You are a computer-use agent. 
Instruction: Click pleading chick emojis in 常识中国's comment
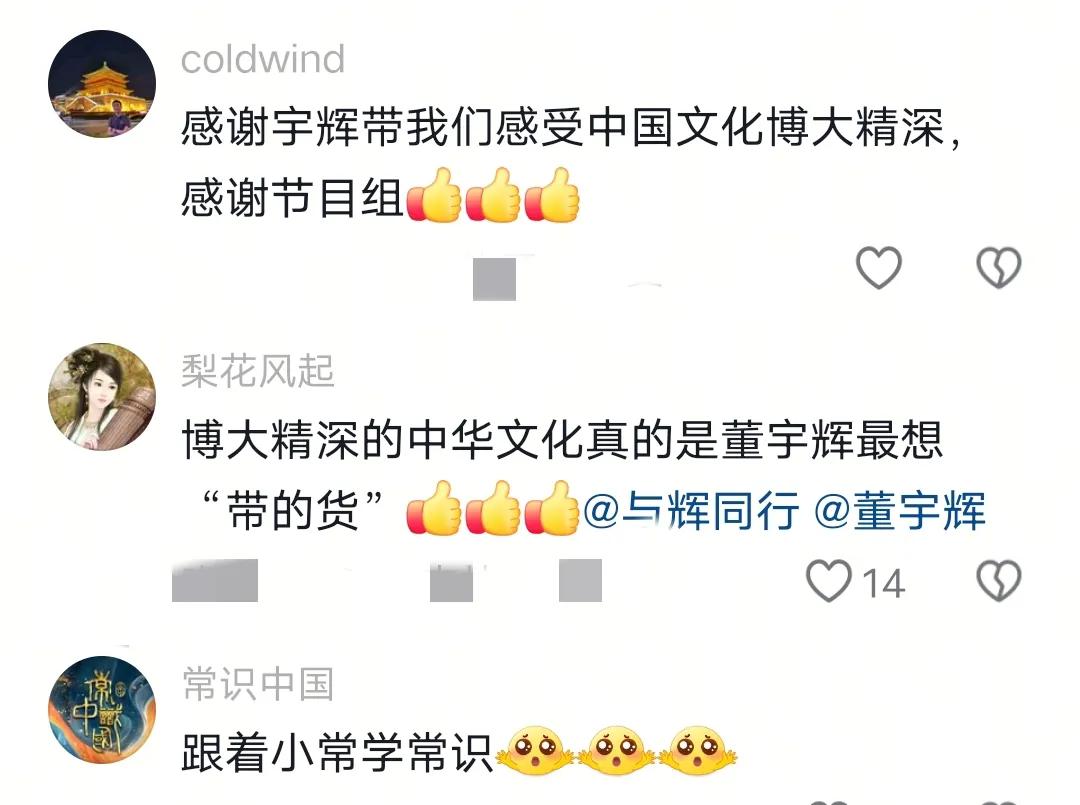click(616, 751)
